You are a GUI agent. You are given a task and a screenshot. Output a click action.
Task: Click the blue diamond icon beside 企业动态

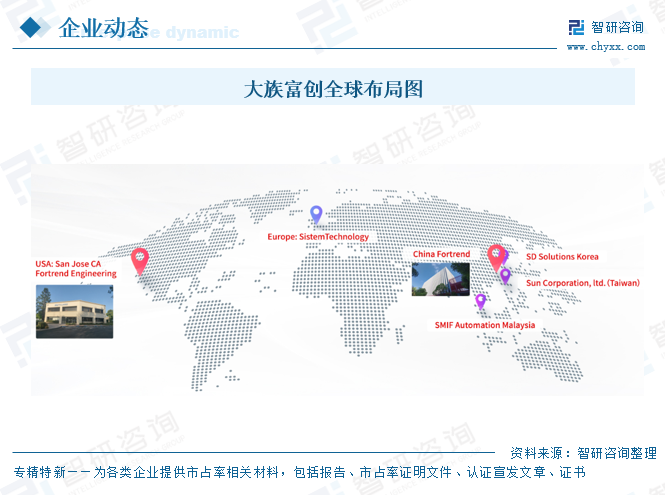pyautogui.click(x=30, y=28)
